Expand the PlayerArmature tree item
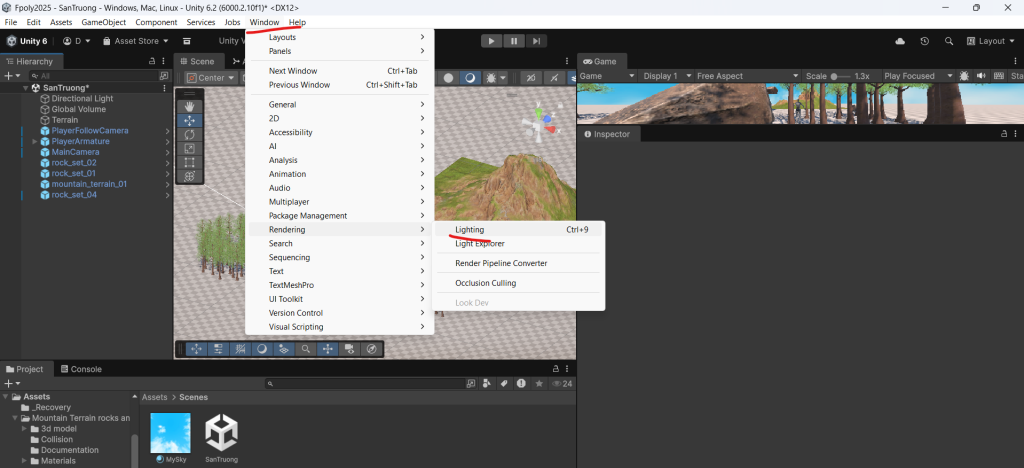 (35, 142)
